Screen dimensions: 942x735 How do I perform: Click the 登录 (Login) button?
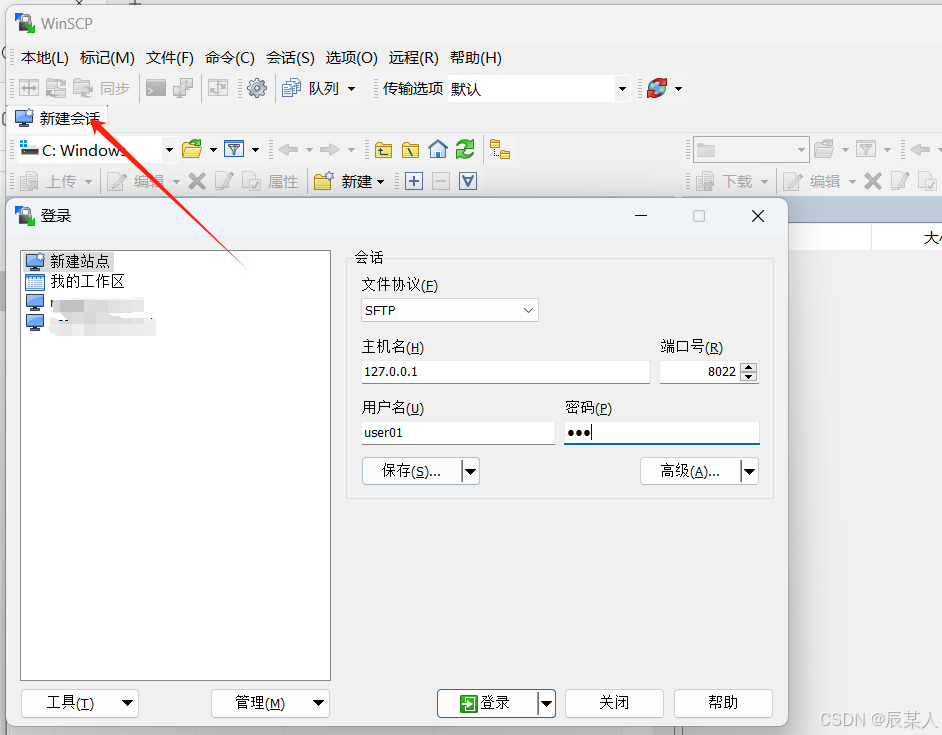489,703
